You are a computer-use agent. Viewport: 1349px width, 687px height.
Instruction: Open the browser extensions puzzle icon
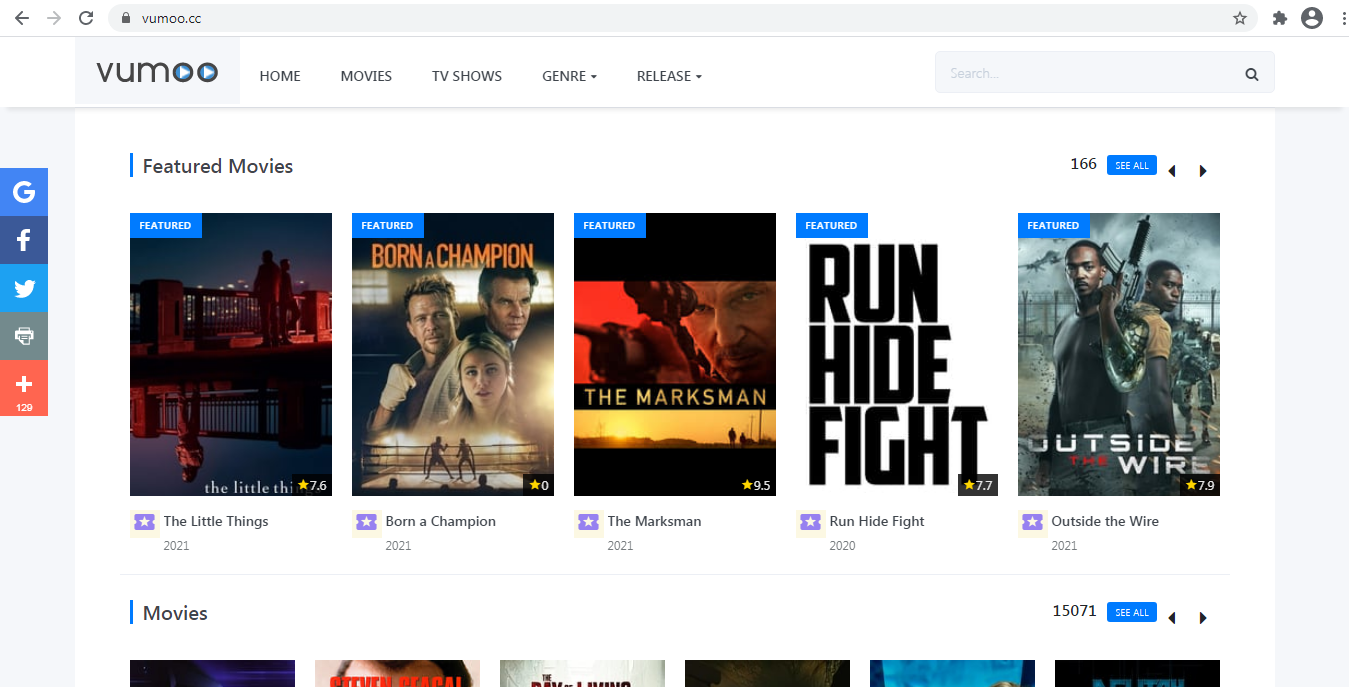point(1279,18)
